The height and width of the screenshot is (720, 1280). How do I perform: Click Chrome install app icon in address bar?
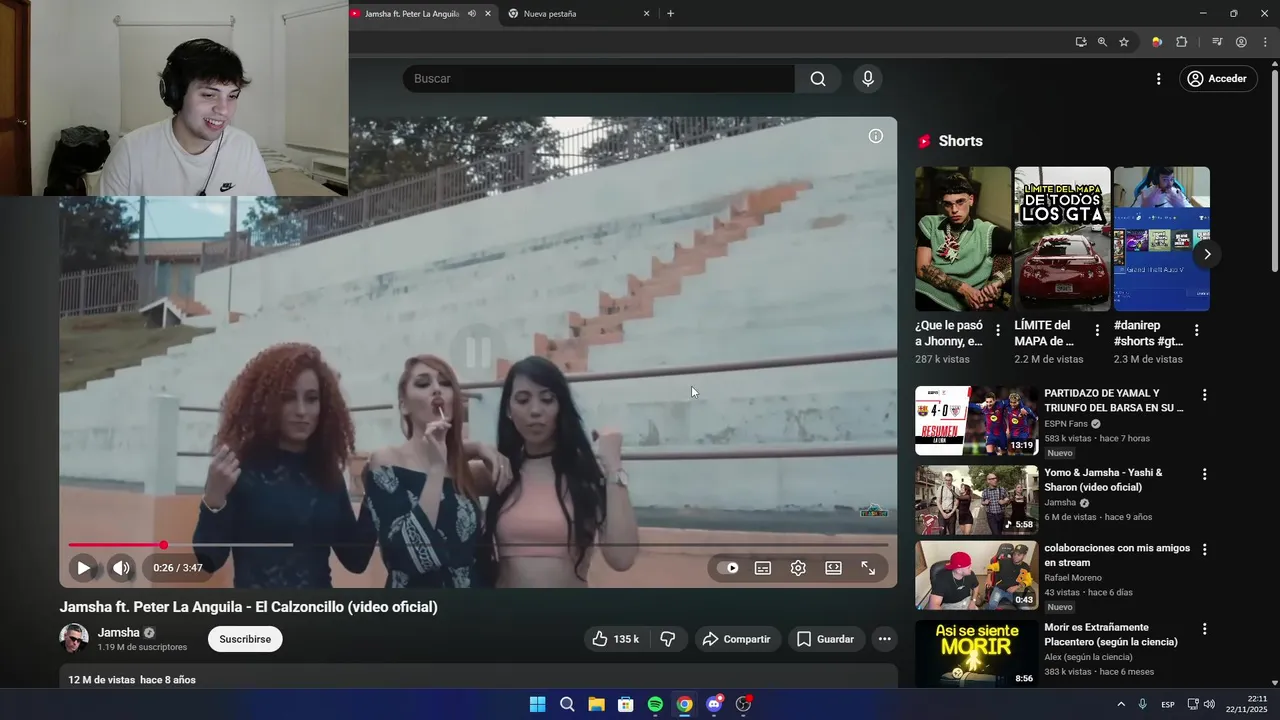pyautogui.click(x=1081, y=42)
